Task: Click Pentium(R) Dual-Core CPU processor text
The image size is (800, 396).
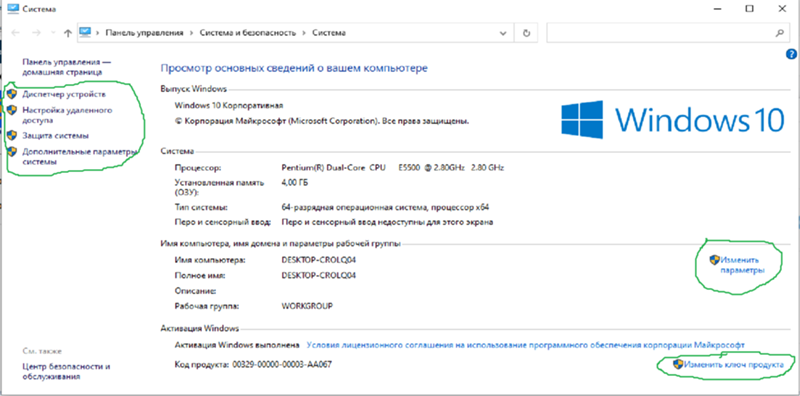Action: click(x=392, y=167)
